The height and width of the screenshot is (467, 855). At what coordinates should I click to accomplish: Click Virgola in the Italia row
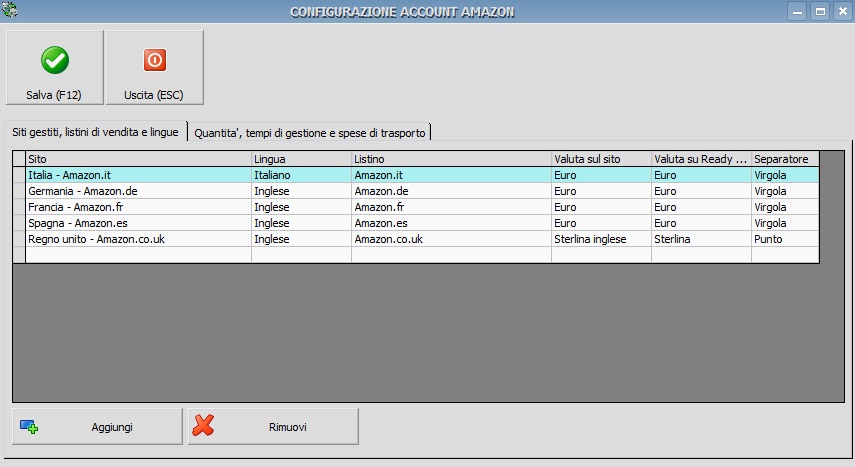tap(785, 175)
